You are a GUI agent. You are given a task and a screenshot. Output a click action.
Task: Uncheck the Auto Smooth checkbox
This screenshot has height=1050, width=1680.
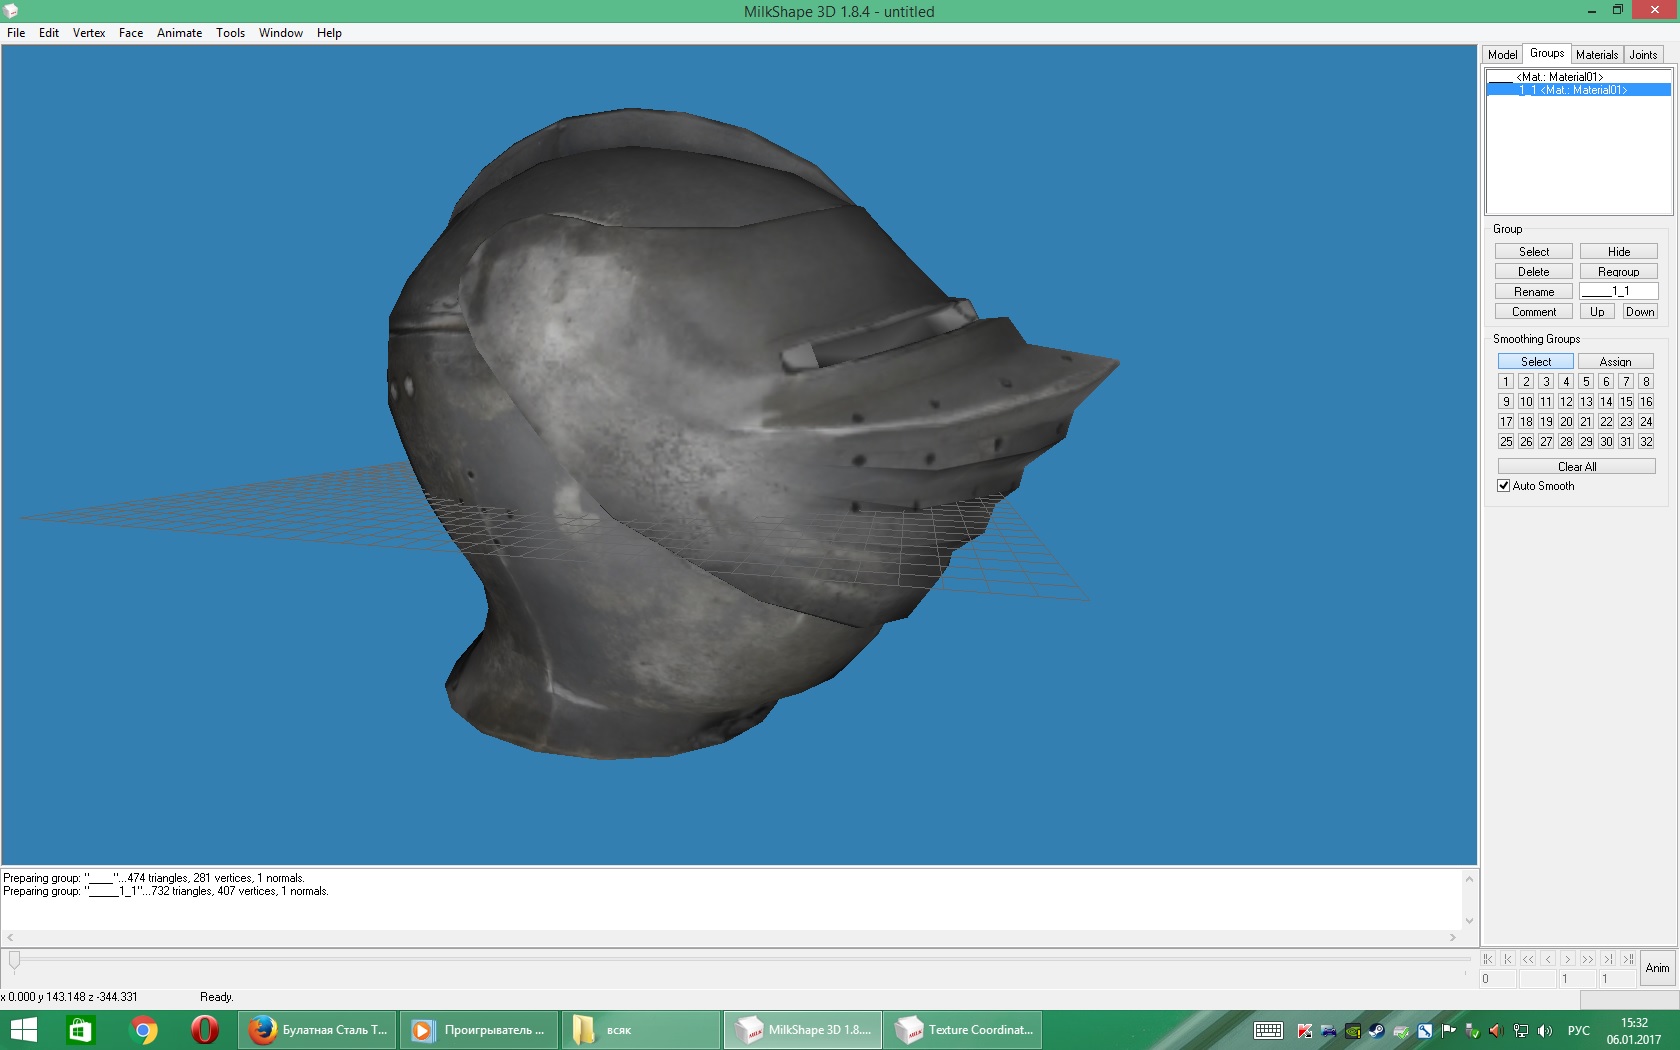coord(1503,486)
